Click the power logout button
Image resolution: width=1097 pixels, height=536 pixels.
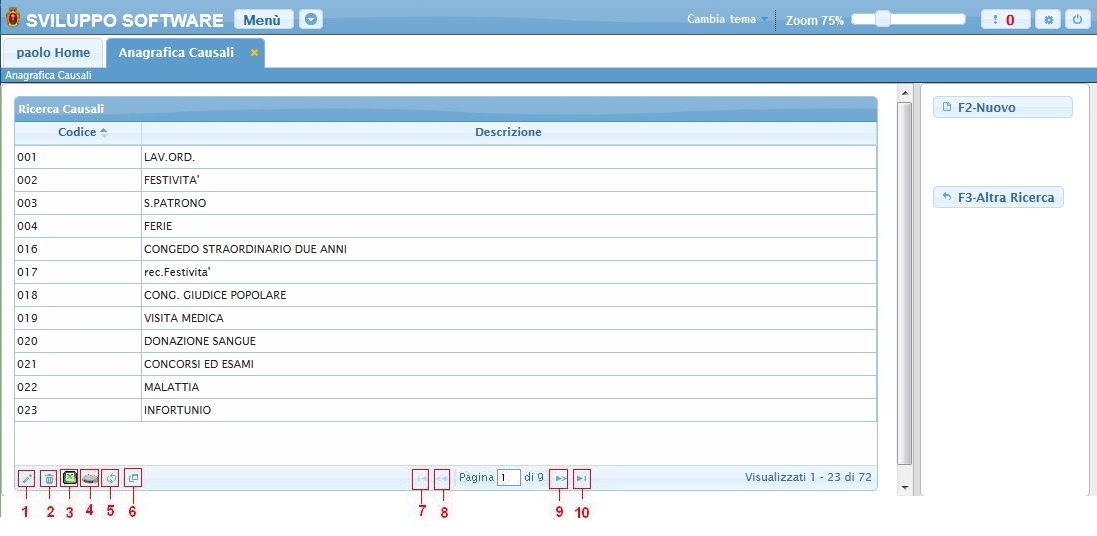[x=1077, y=19]
